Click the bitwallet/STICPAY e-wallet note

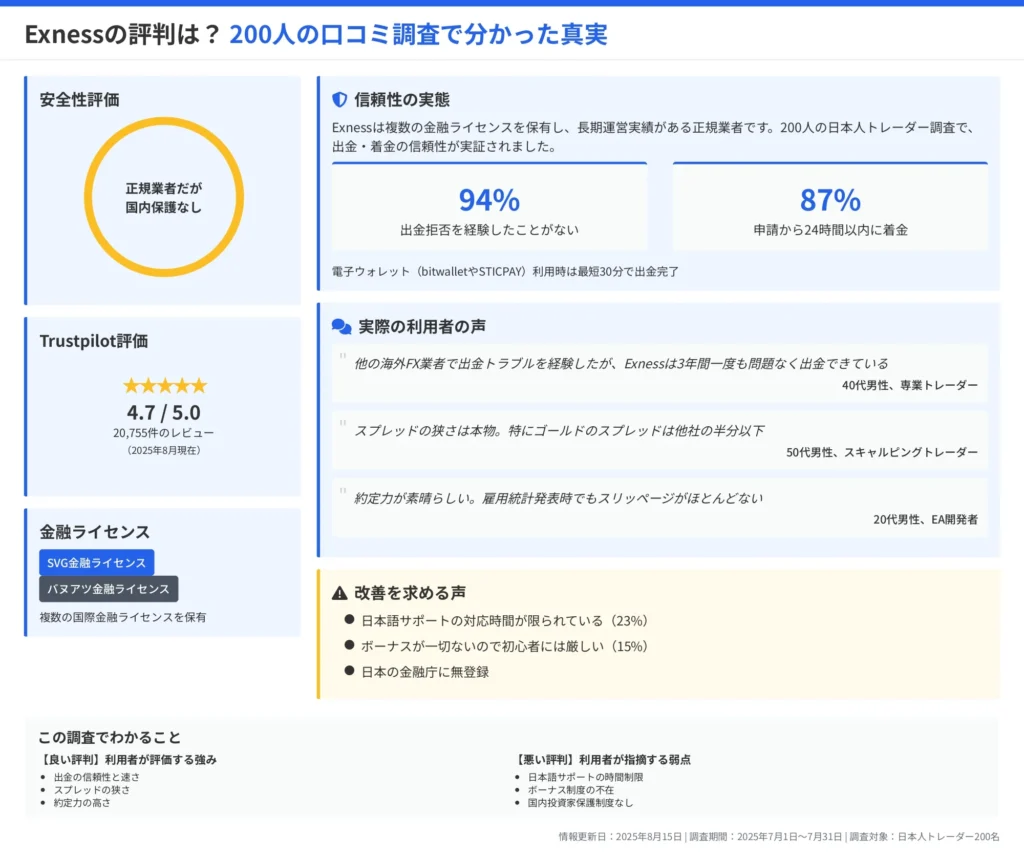[x=505, y=271]
